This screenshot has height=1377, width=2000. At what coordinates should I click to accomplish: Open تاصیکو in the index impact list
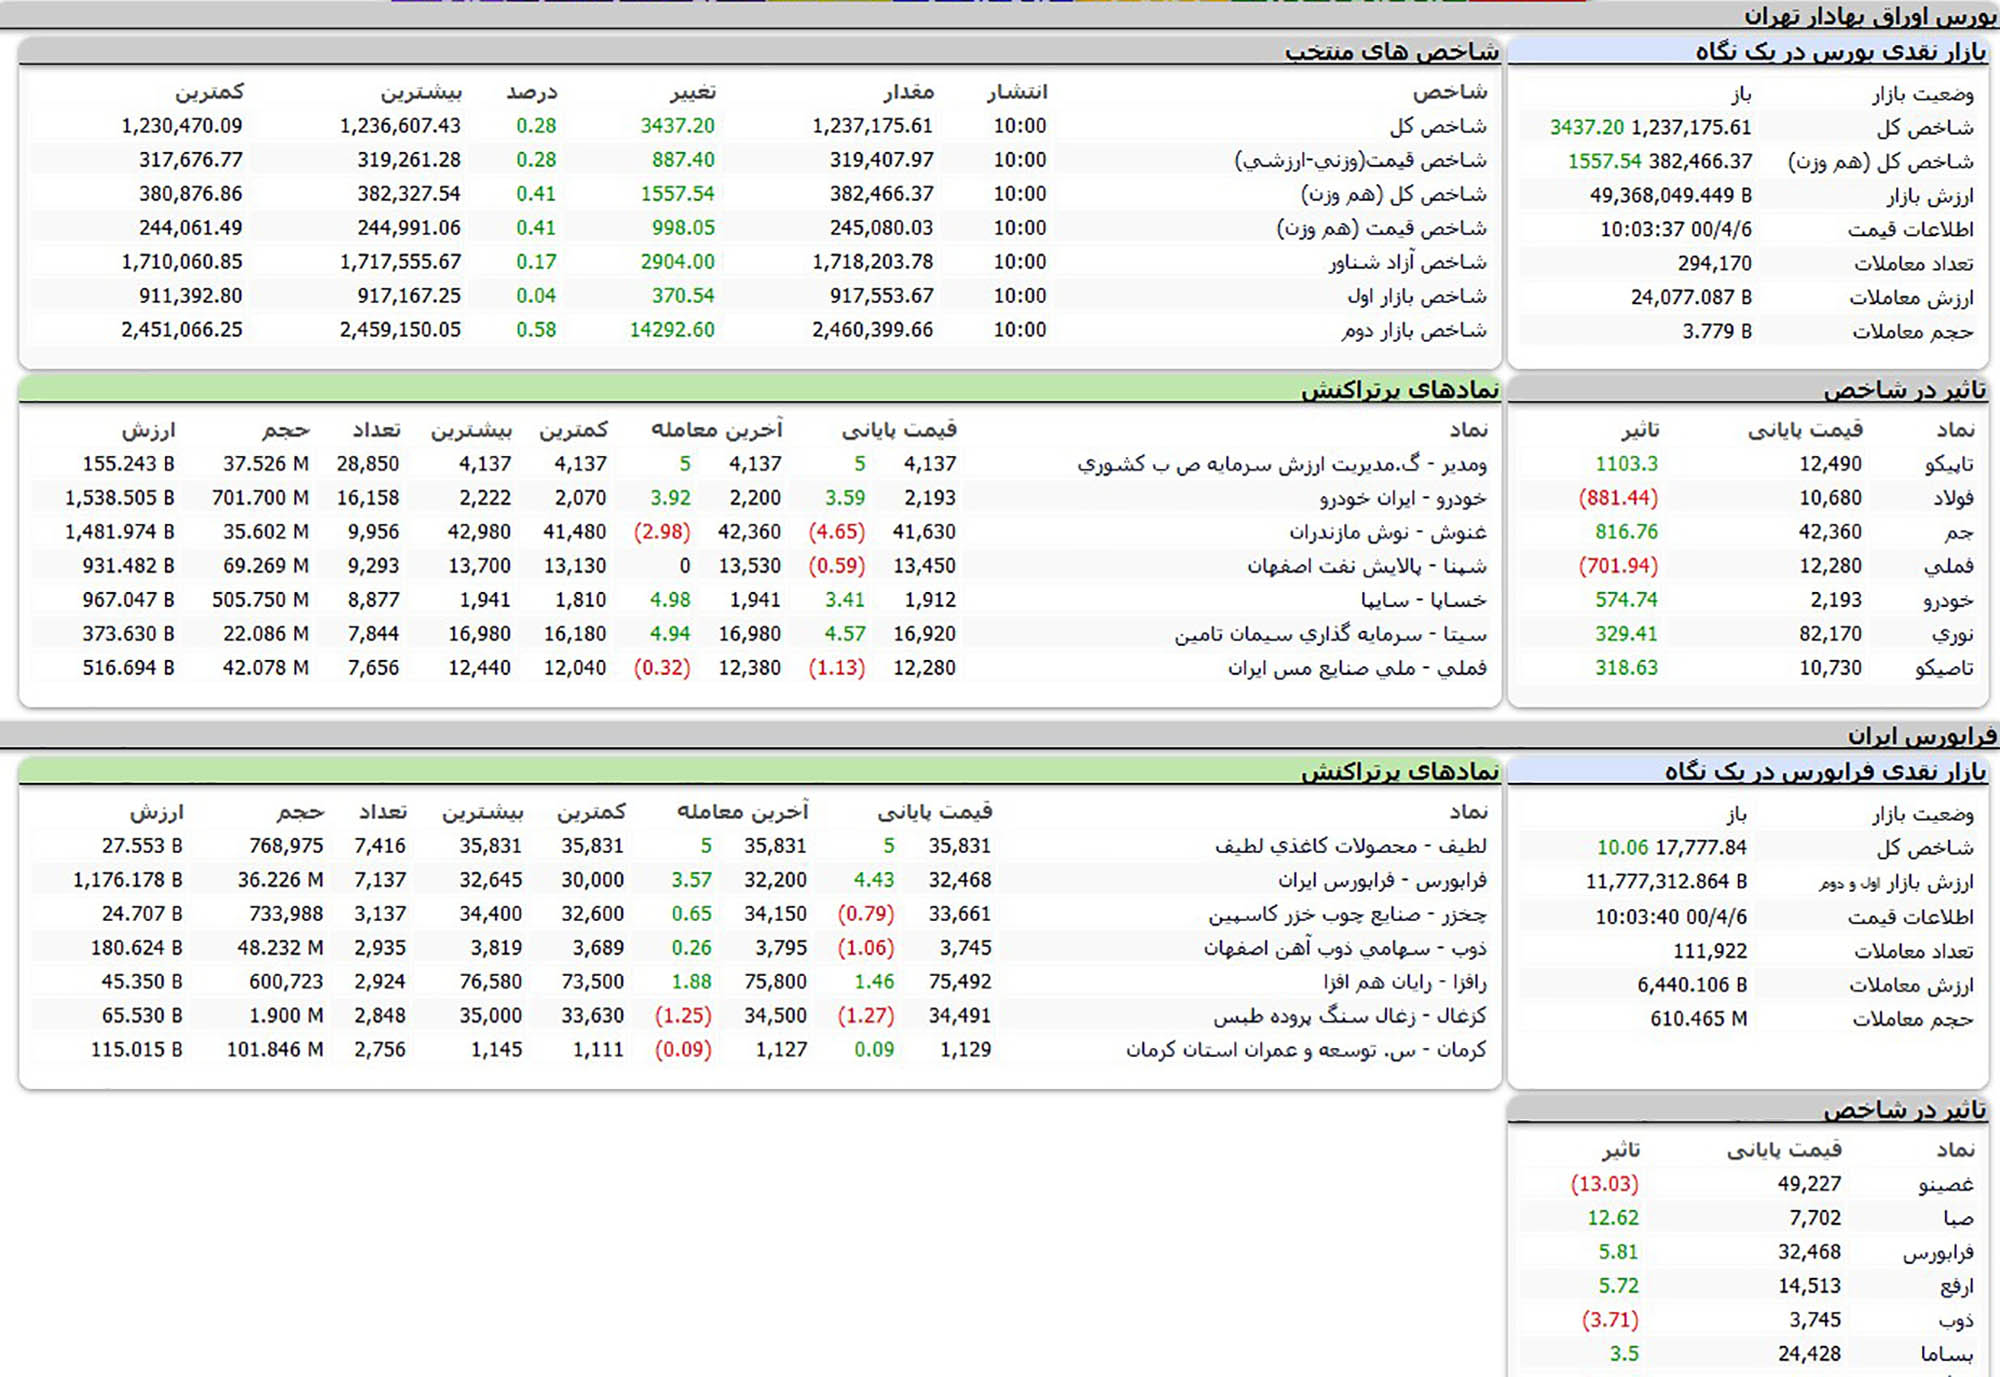(x=1945, y=668)
